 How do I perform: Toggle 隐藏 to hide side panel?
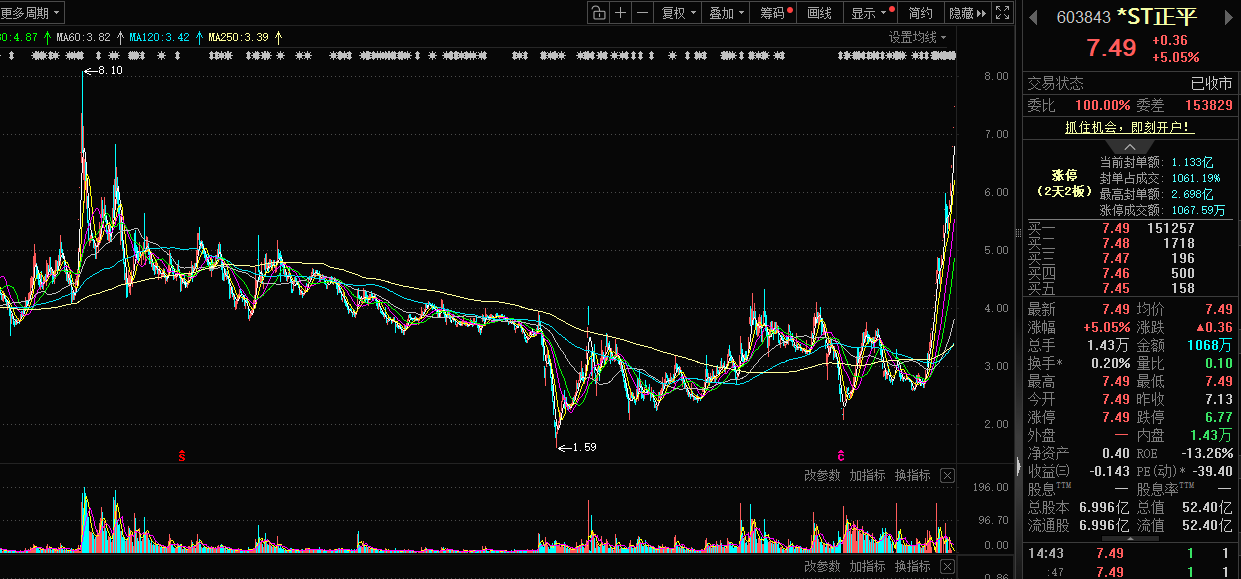click(967, 13)
